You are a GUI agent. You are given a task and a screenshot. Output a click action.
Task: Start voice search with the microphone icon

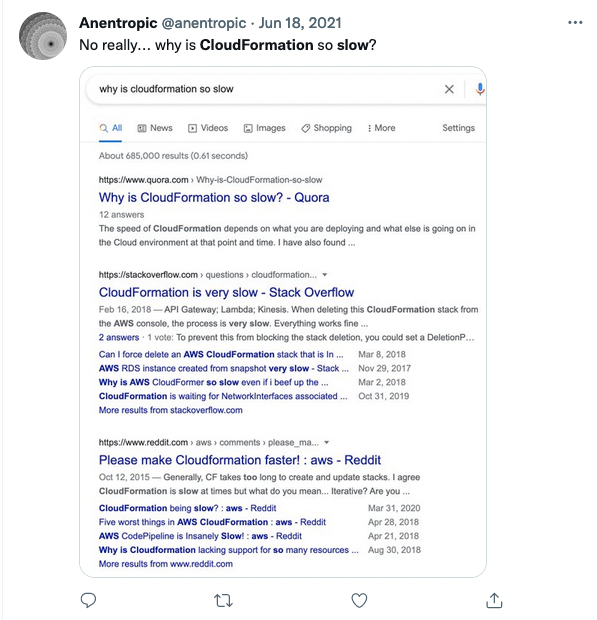(480, 89)
